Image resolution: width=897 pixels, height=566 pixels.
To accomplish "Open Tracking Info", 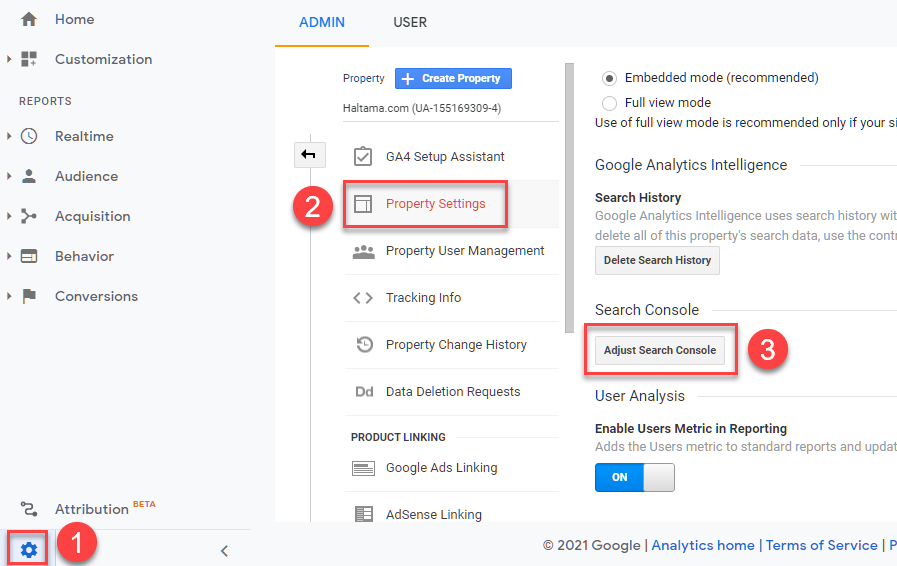I will pos(423,298).
